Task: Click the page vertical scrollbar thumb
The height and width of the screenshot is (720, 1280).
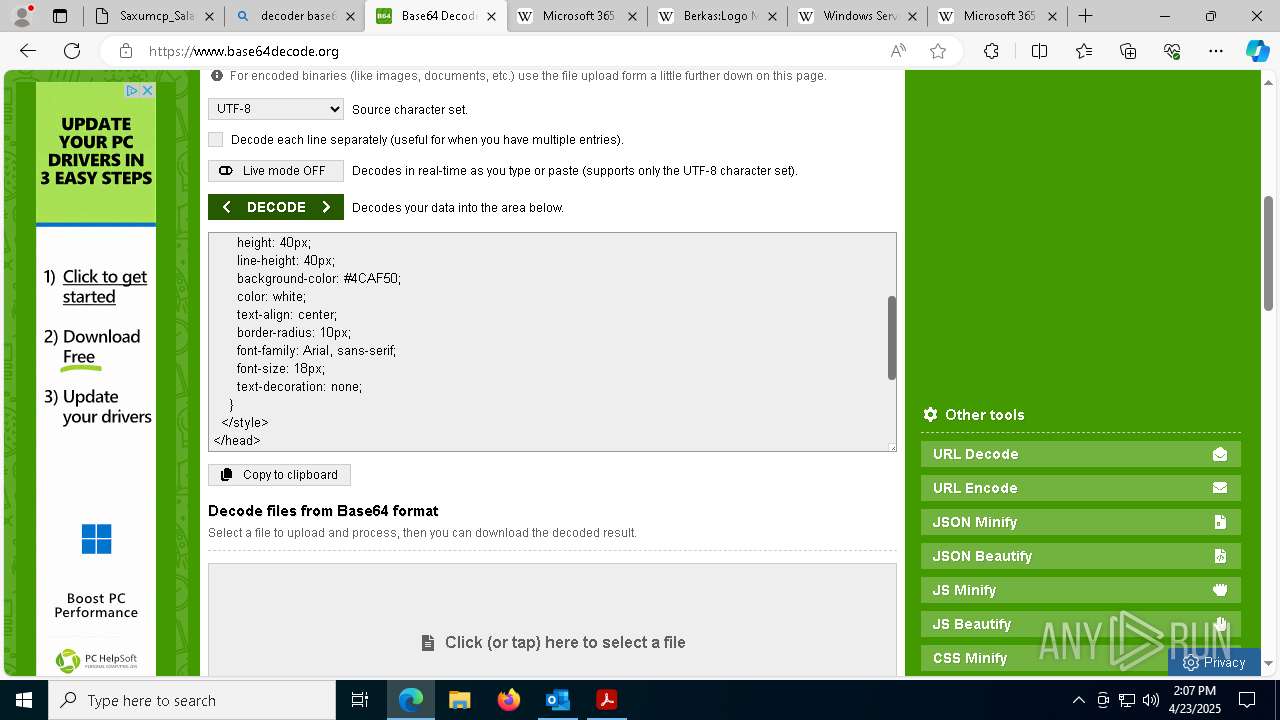Action: click(1269, 254)
